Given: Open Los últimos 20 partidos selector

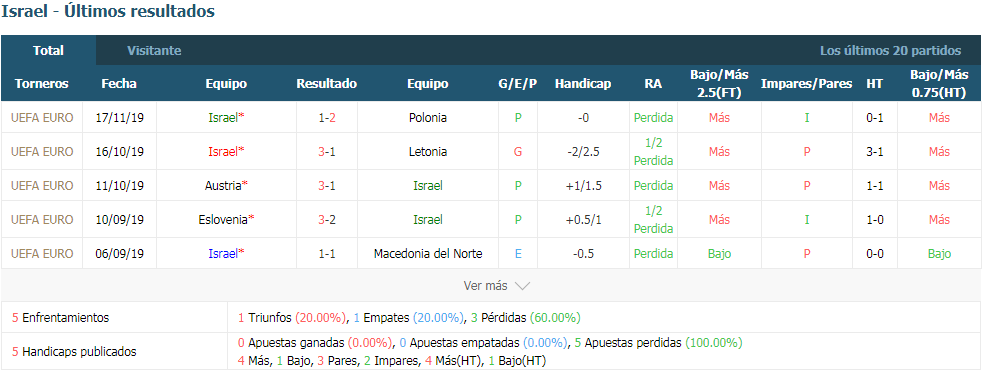Looking at the screenshot, I should (x=891, y=51).
